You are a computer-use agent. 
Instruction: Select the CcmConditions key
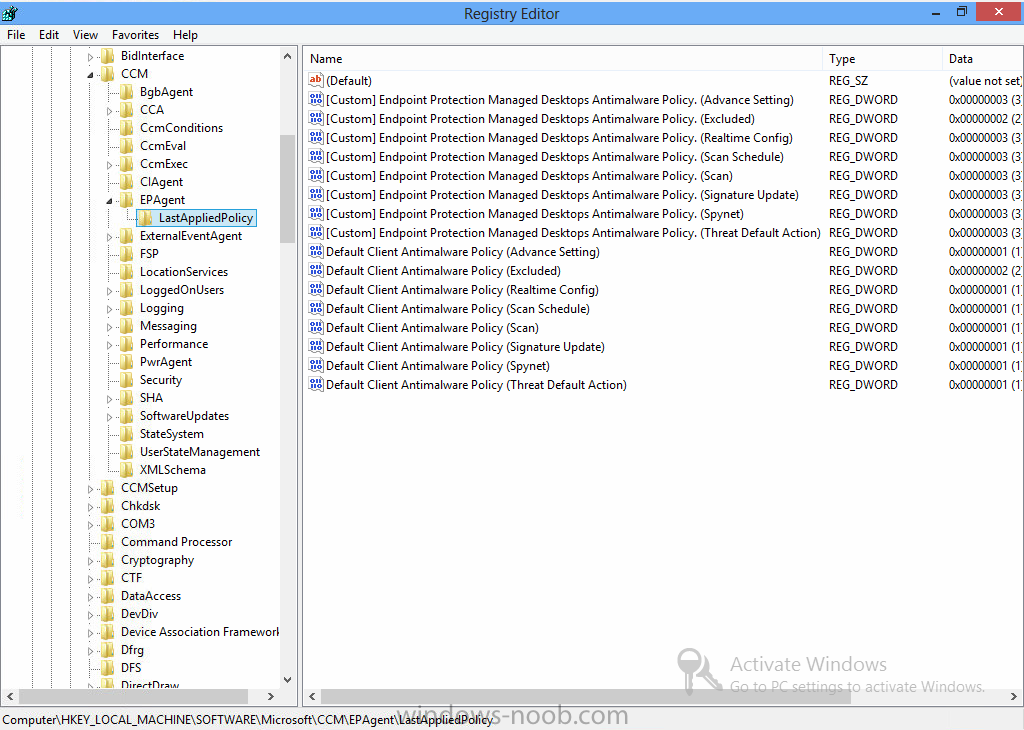click(182, 128)
